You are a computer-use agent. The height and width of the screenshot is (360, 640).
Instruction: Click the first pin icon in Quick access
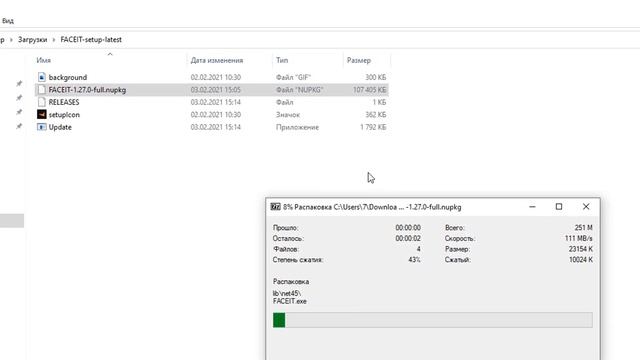click(19, 83)
